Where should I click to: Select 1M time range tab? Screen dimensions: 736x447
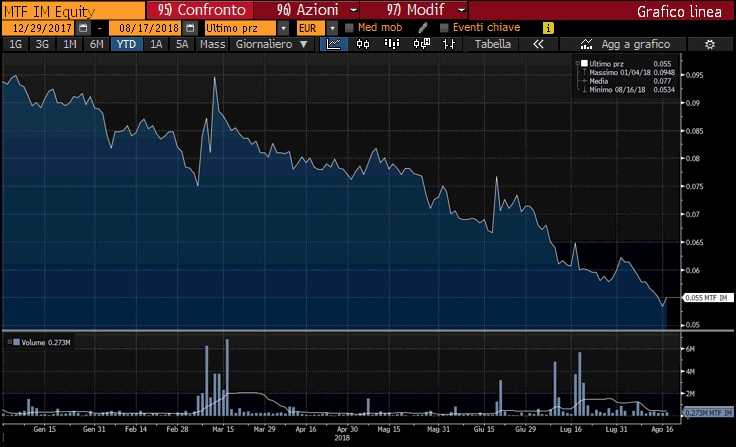coord(69,44)
